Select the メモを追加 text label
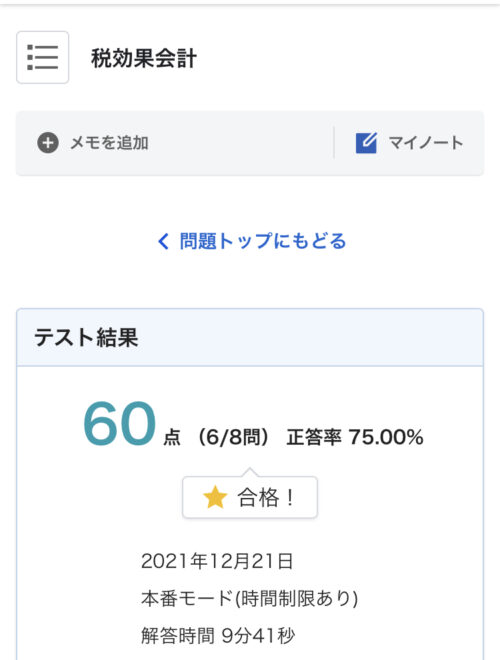 point(109,143)
